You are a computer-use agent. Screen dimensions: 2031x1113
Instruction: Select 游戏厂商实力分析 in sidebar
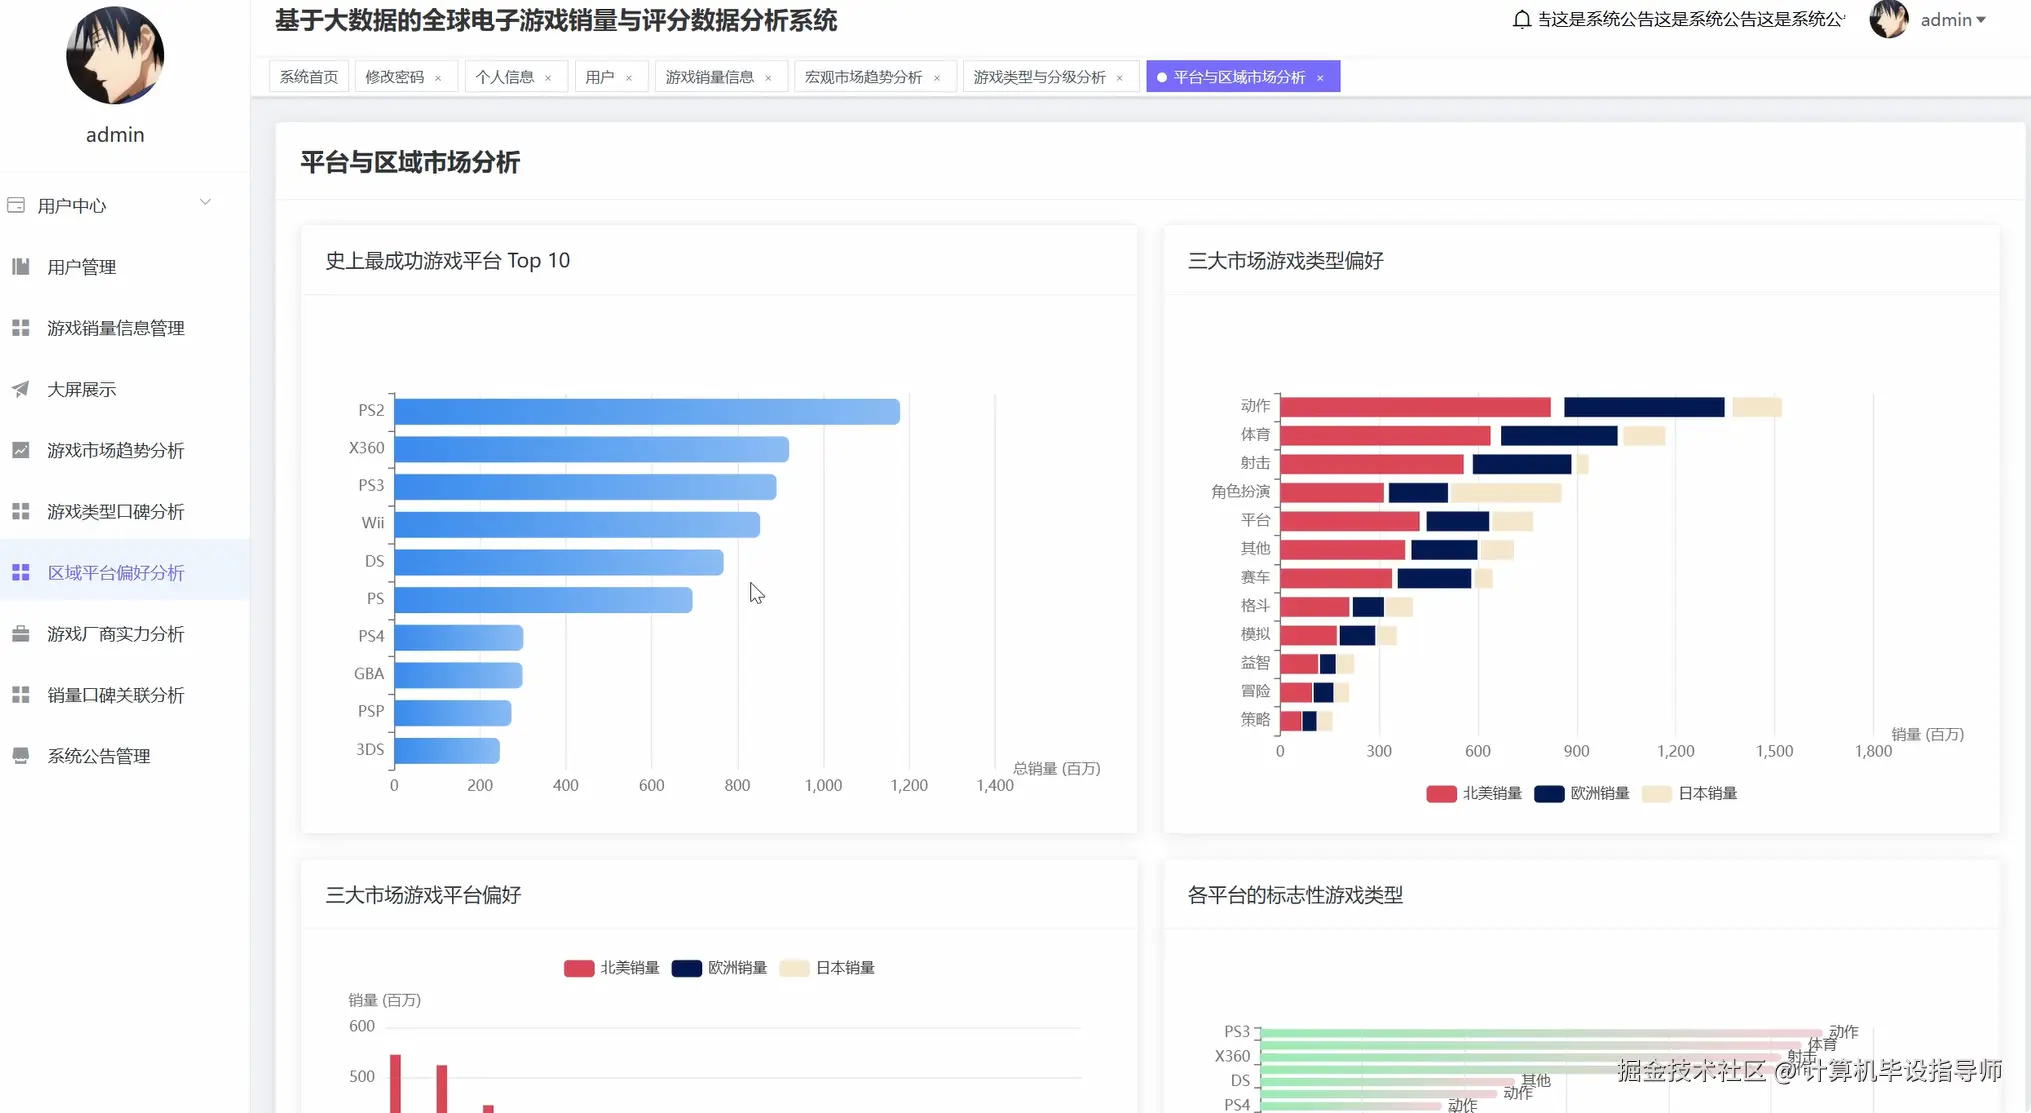(114, 633)
